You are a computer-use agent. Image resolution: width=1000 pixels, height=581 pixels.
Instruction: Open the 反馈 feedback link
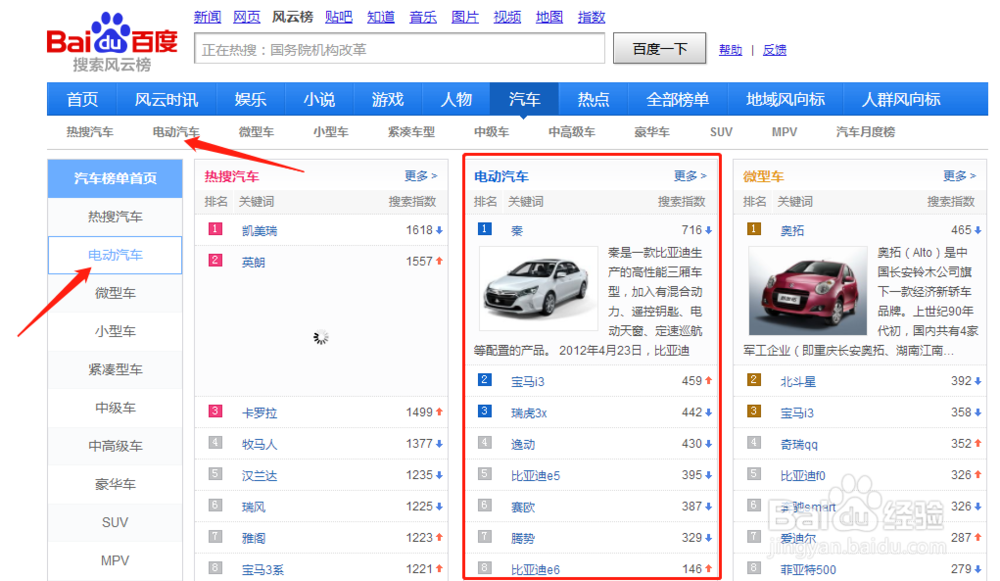pyautogui.click(x=774, y=50)
